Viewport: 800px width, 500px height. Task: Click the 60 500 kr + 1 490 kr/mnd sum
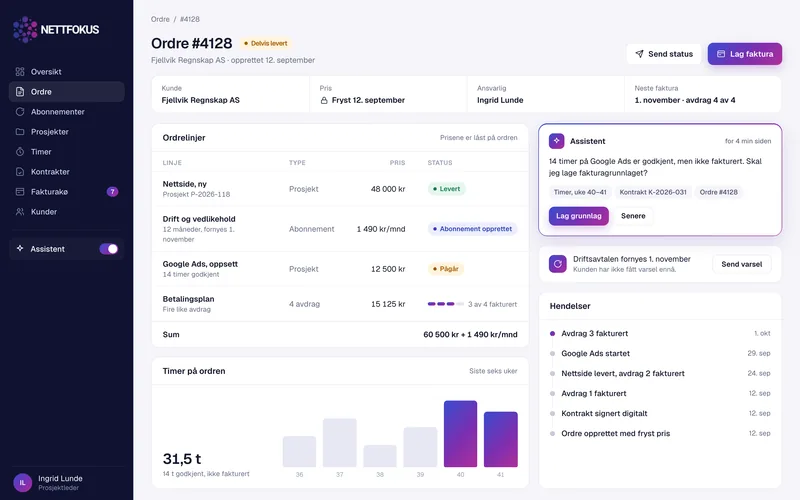click(x=470, y=335)
